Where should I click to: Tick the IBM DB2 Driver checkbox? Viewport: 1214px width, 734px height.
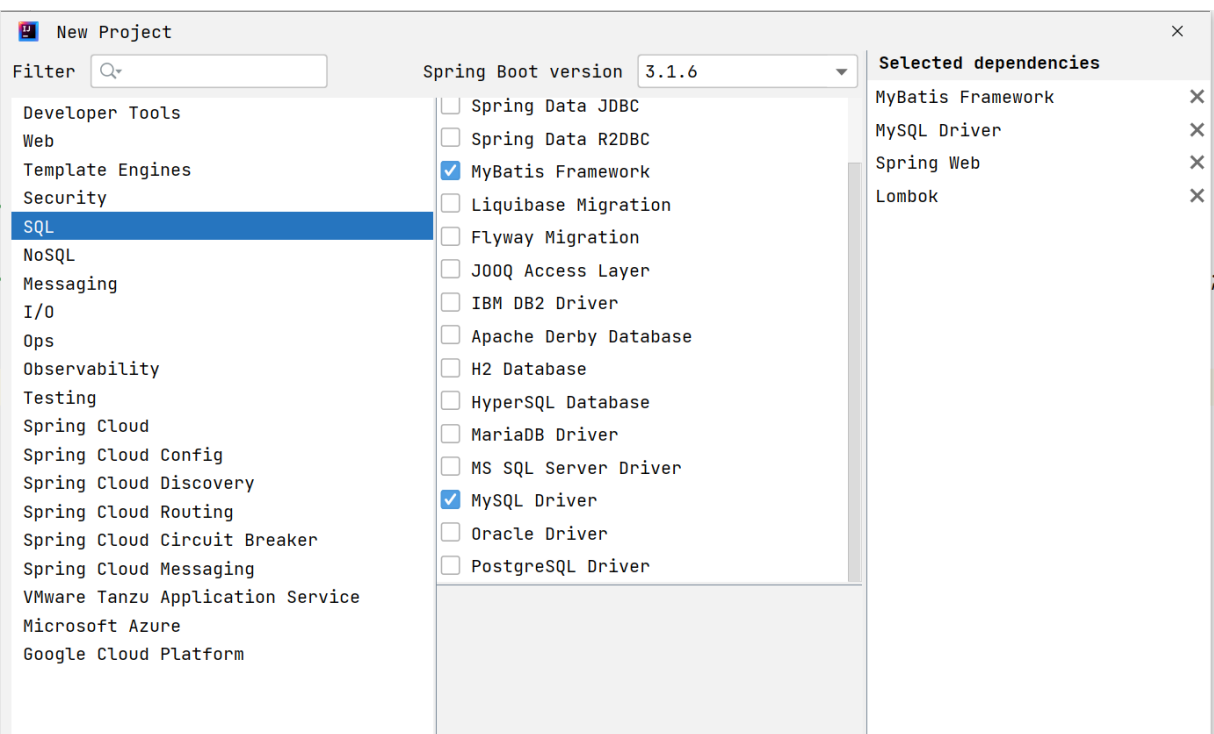point(451,302)
